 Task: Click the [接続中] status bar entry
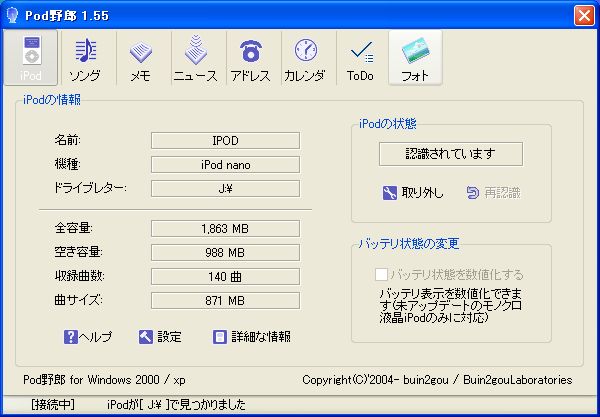53,404
